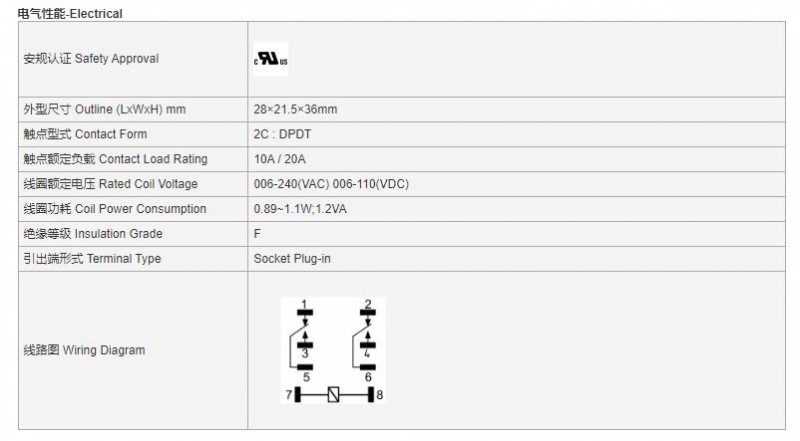
Task: Click the coil power 0.89~1.1W;1.2VA value
Action: point(300,209)
